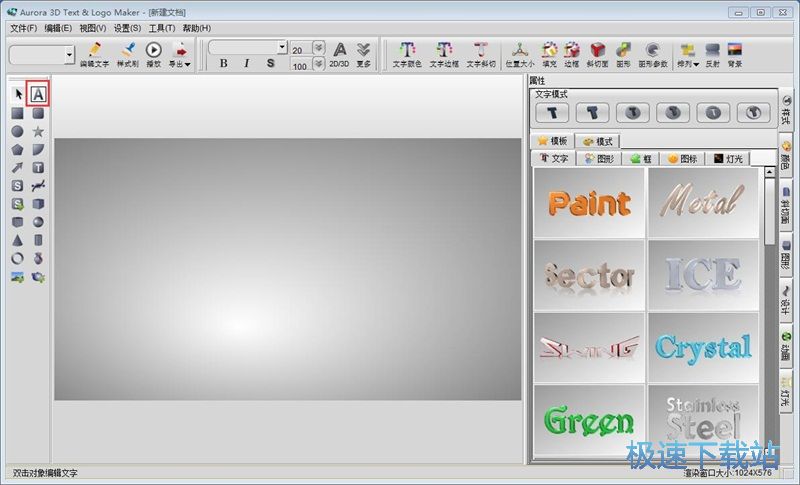Click the 背景 (Background) button
This screenshot has width=800, height=485.
735,55
